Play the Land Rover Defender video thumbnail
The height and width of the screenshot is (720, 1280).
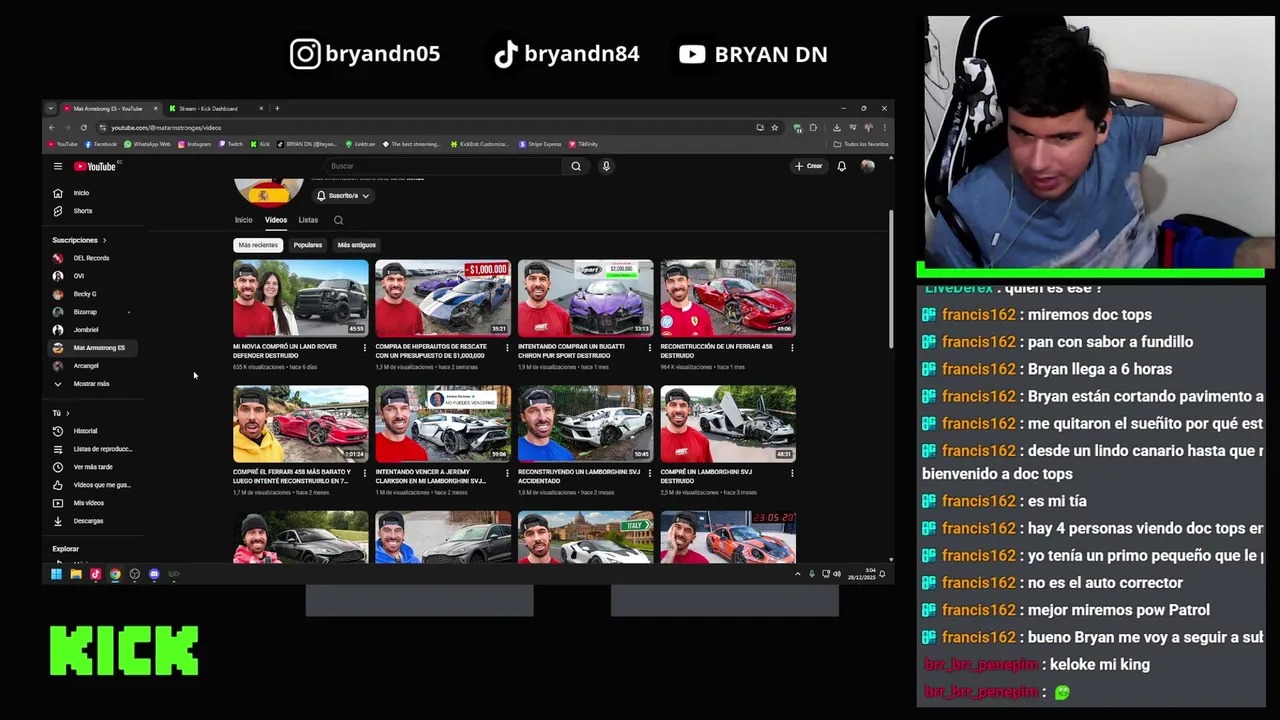click(x=301, y=298)
